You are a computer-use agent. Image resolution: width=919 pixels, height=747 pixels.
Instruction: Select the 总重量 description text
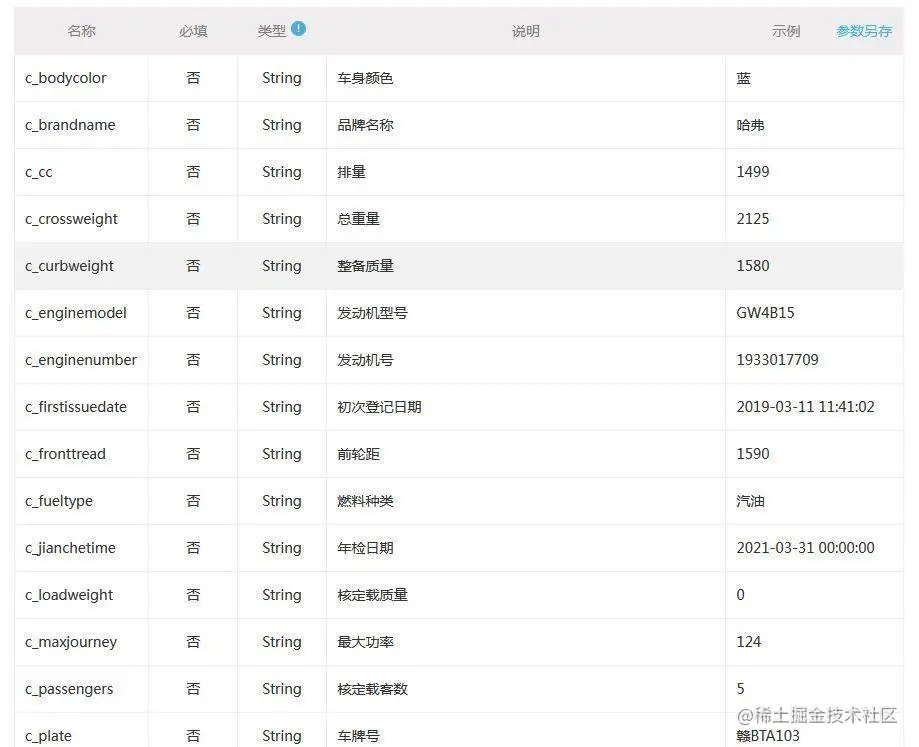[358, 219]
